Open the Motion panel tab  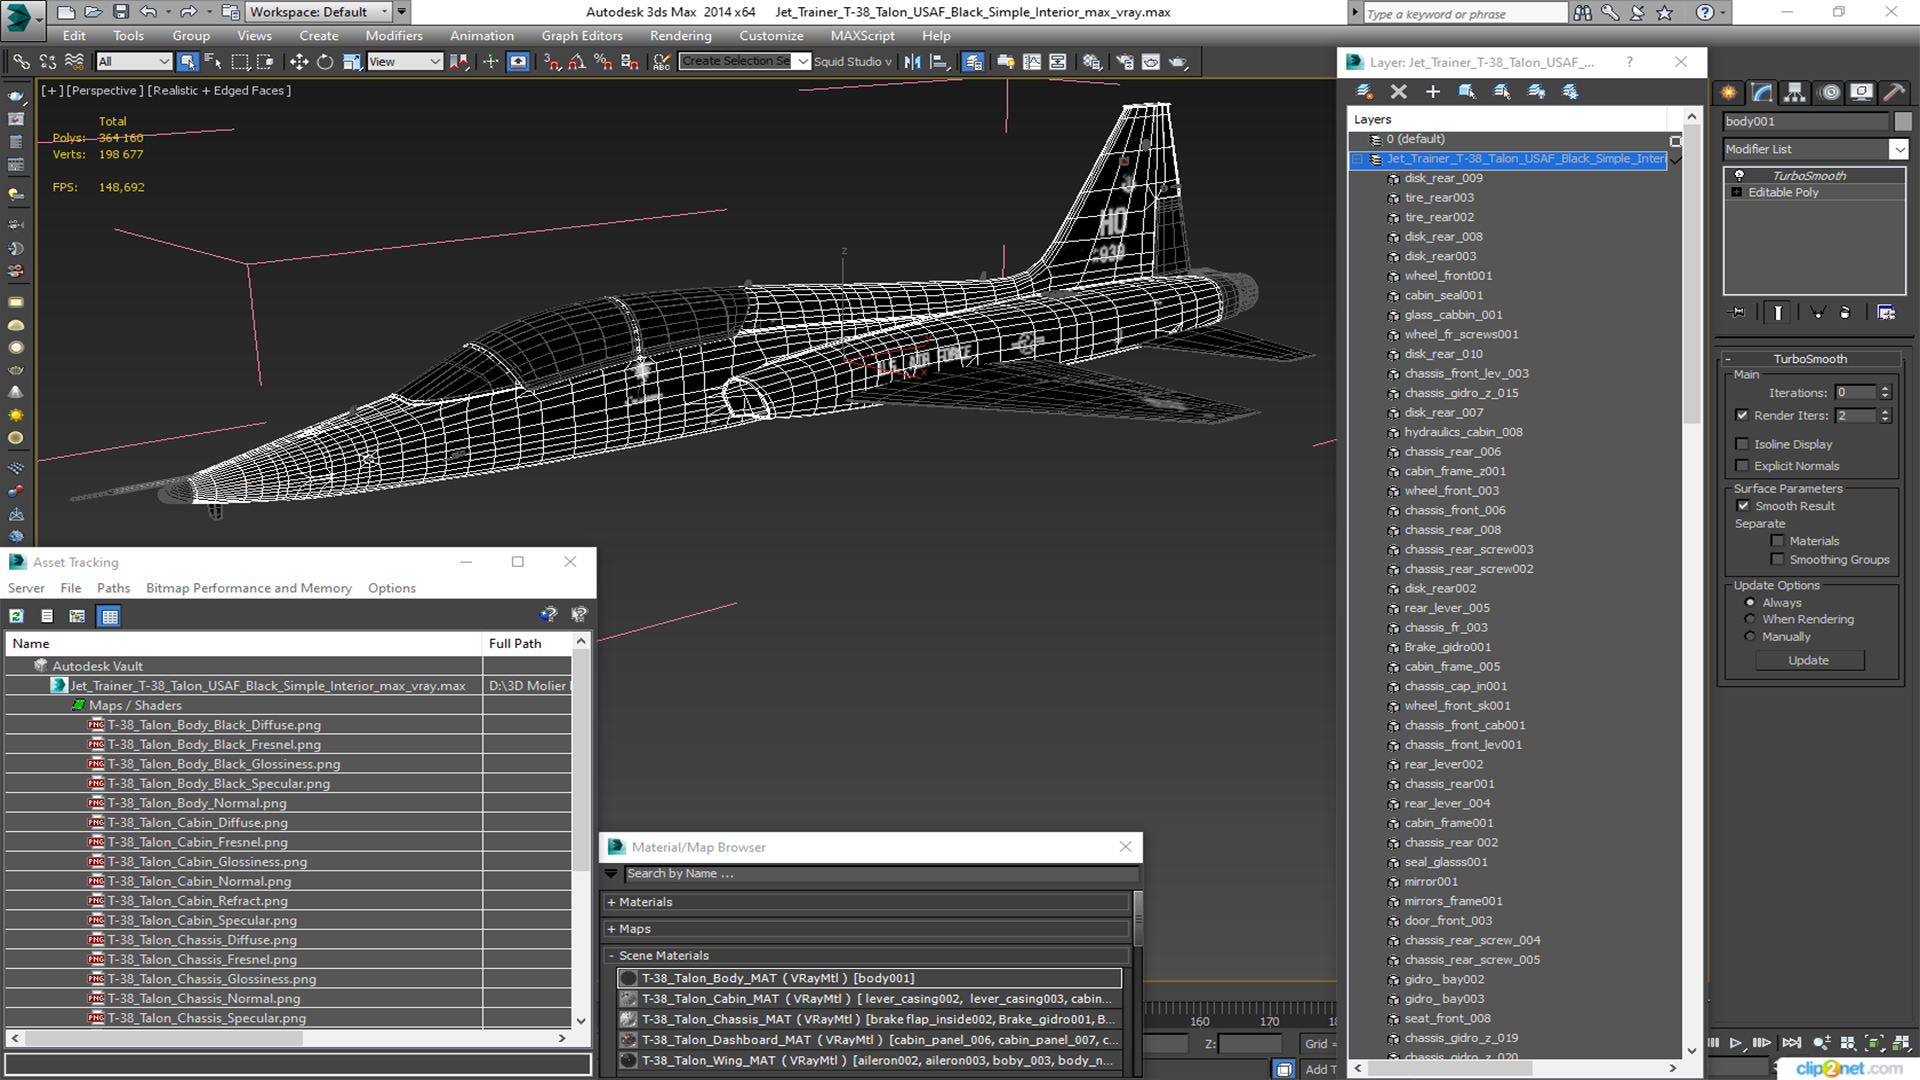coord(1829,92)
